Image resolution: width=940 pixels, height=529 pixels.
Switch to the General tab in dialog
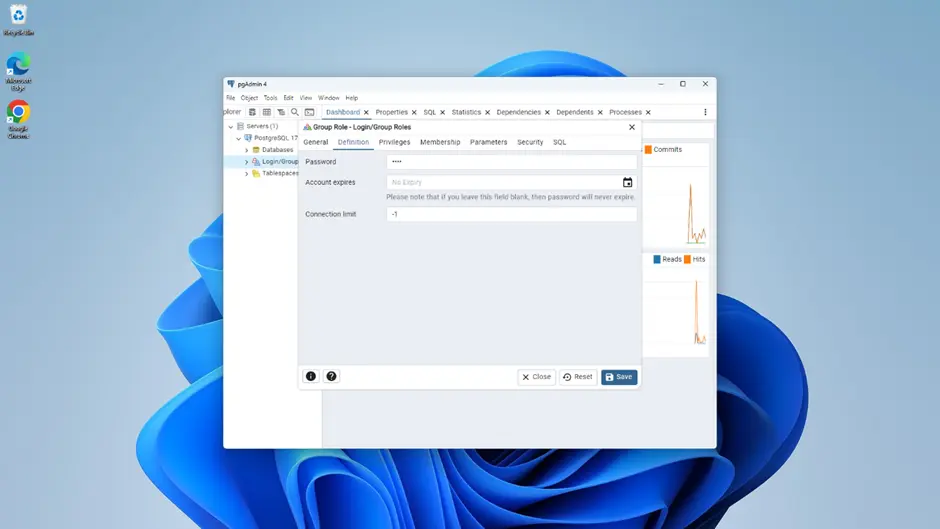[x=316, y=142]
